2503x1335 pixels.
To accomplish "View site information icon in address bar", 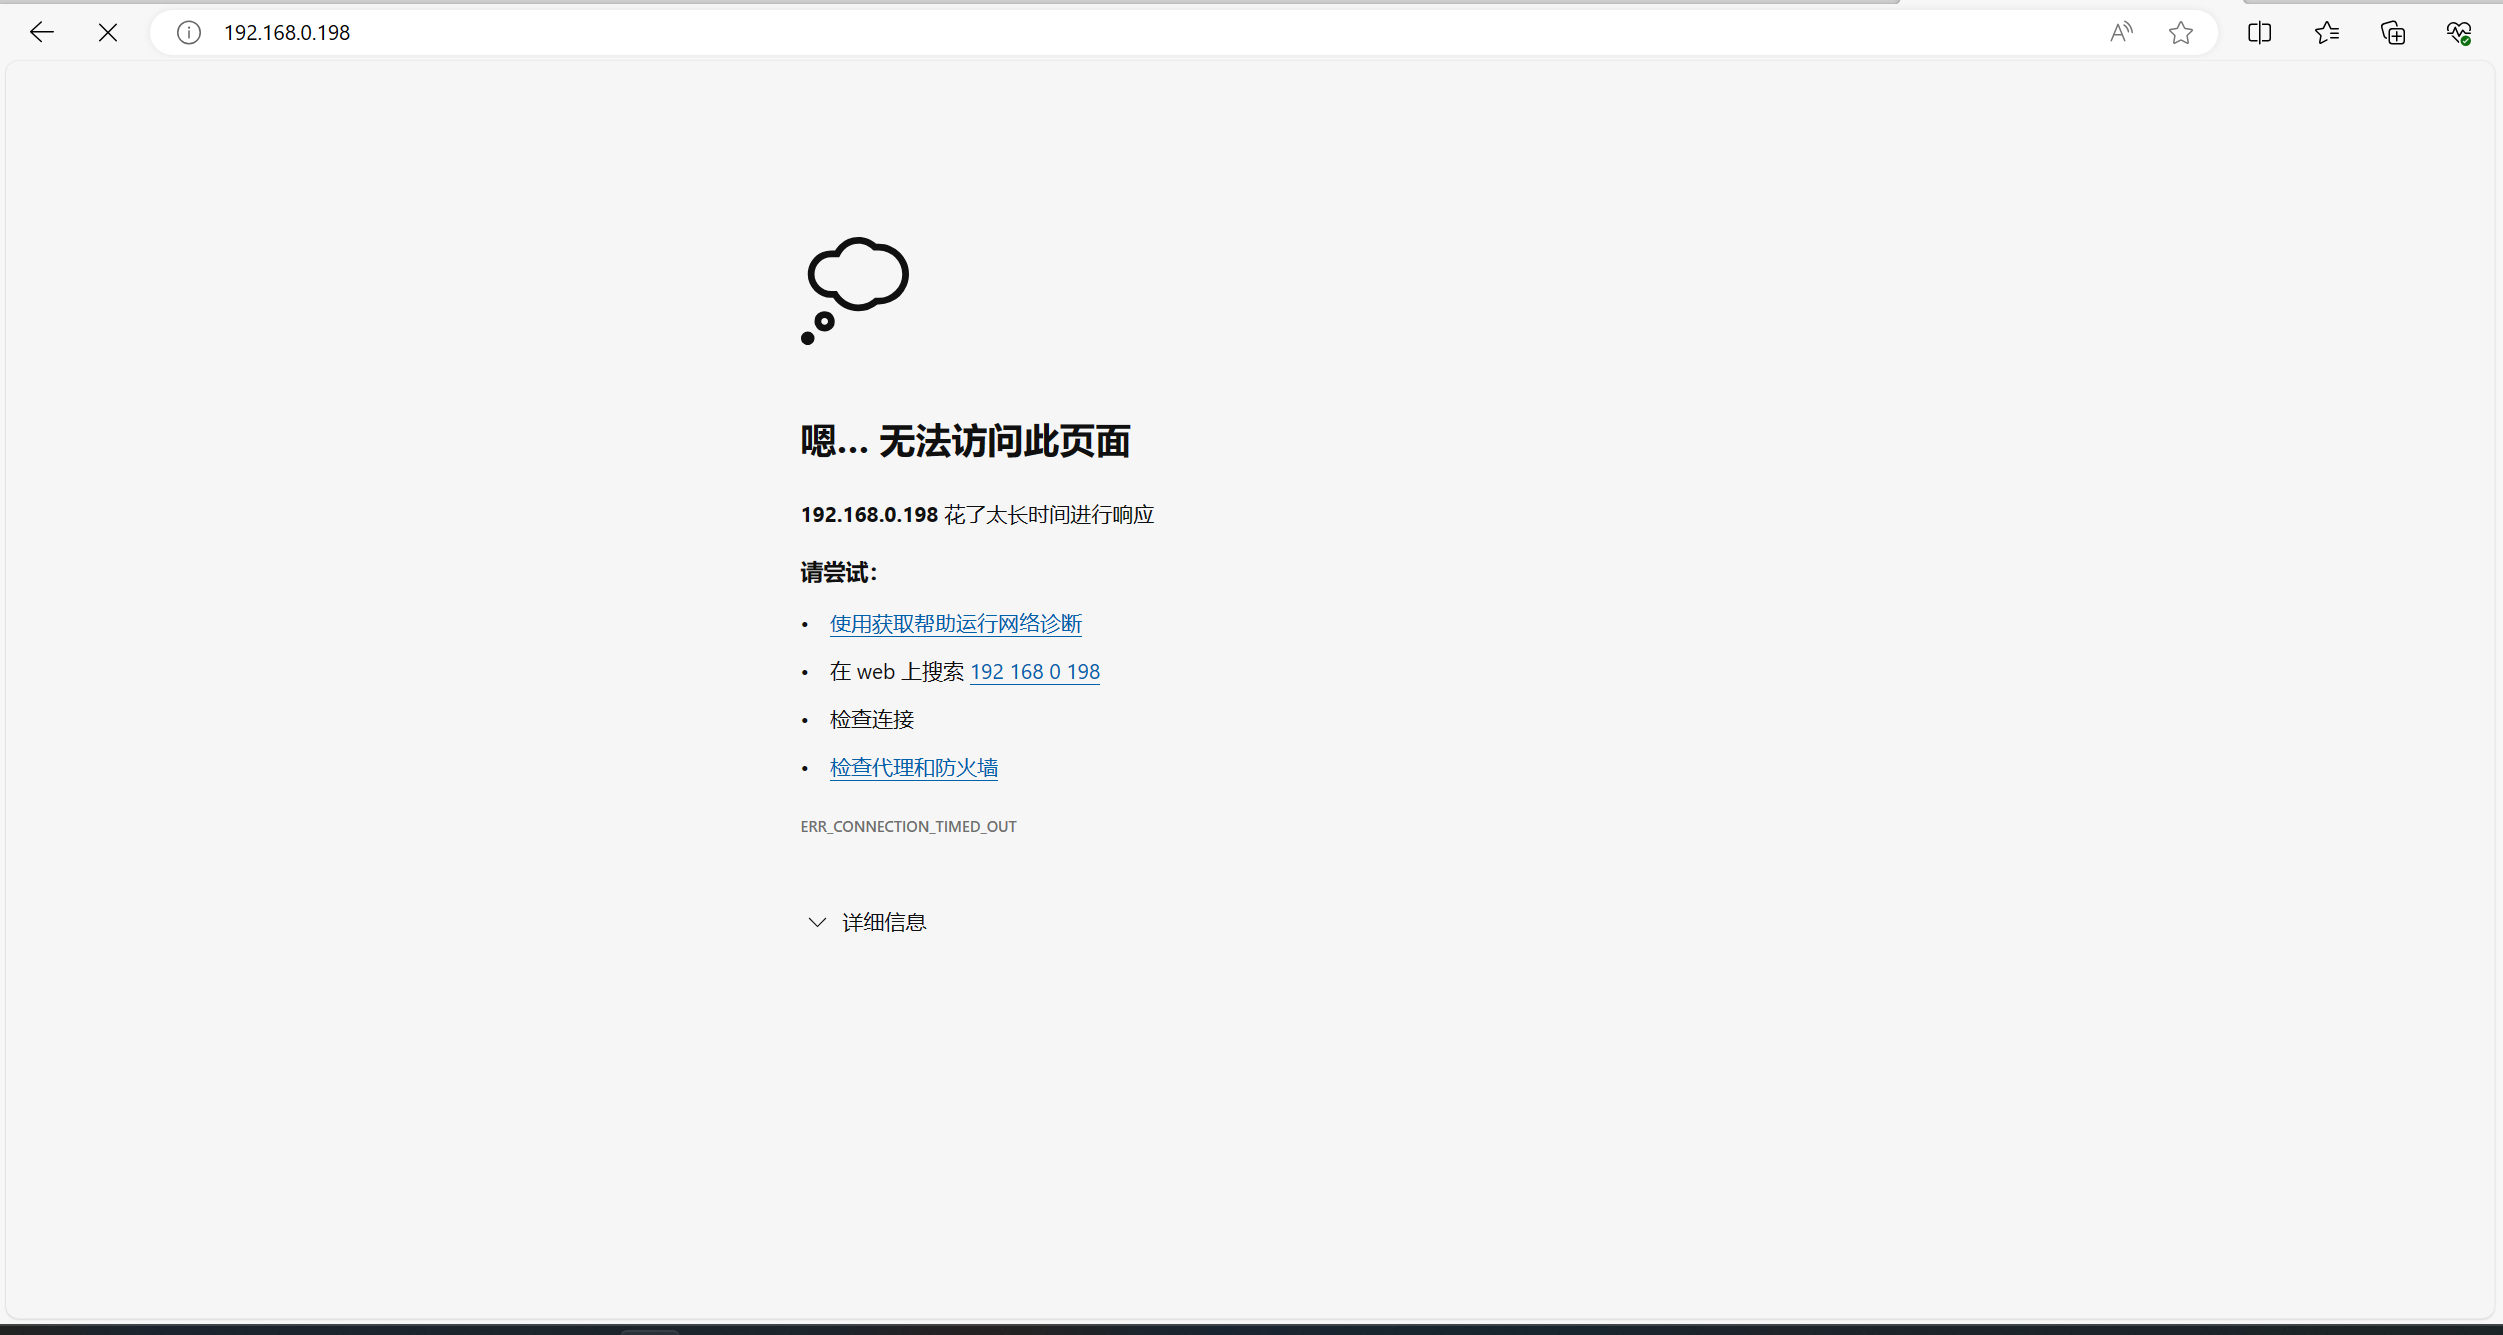I will 189,33.
